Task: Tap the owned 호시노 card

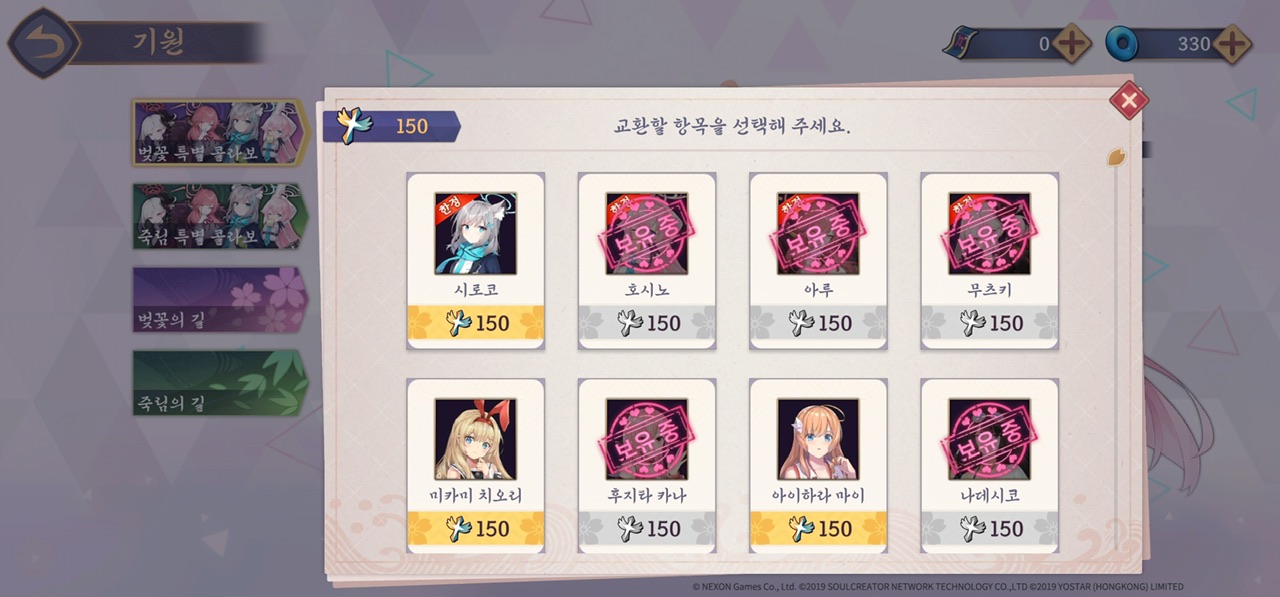Action: 647,261
